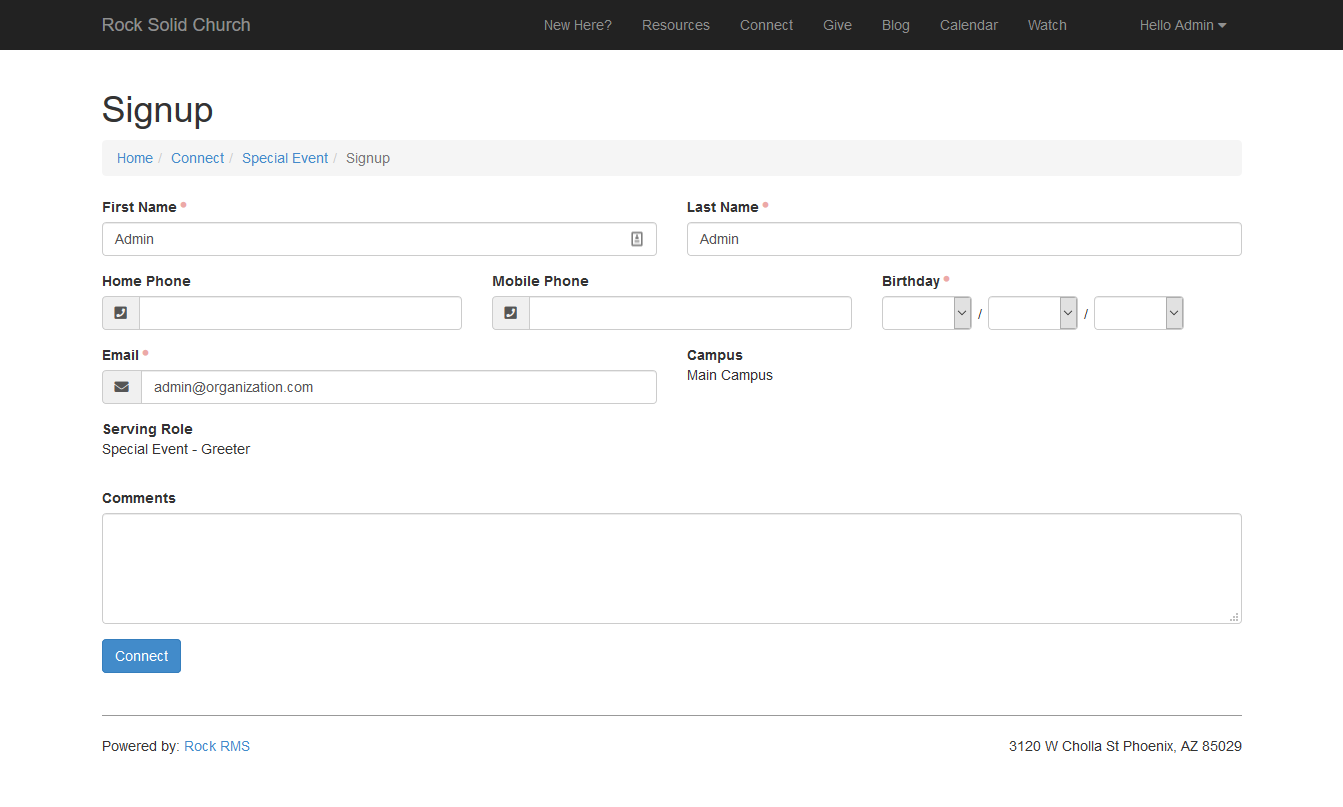Open the Give page from navigation
Viewport: 1343px width, 807px height.
[x=837, y=24]
